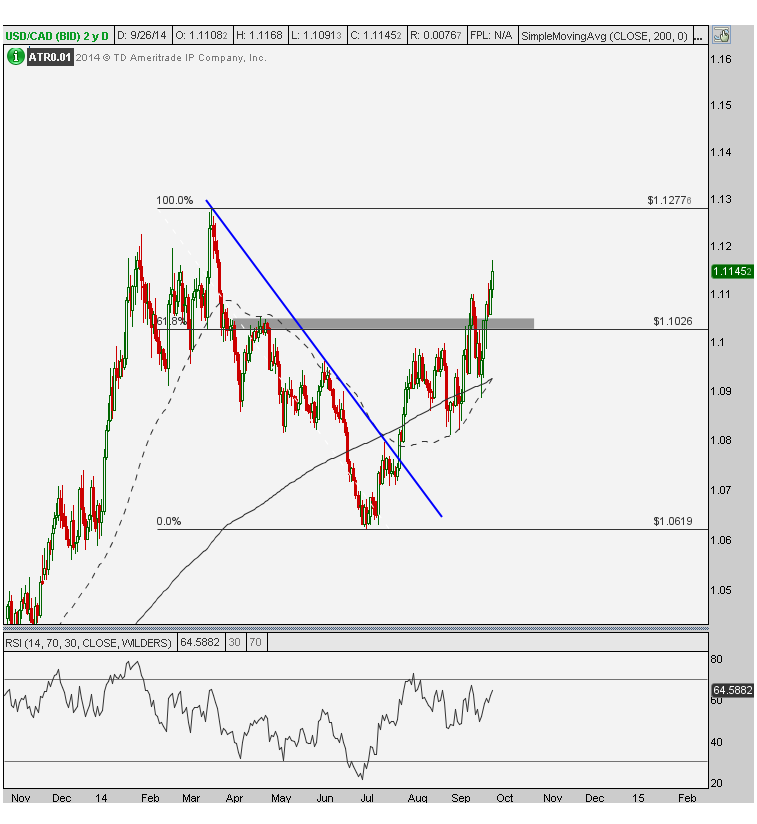The image size is (757, 824).
Task: Click the $1.1026 price level label
Action: click(x=673, y=321)
